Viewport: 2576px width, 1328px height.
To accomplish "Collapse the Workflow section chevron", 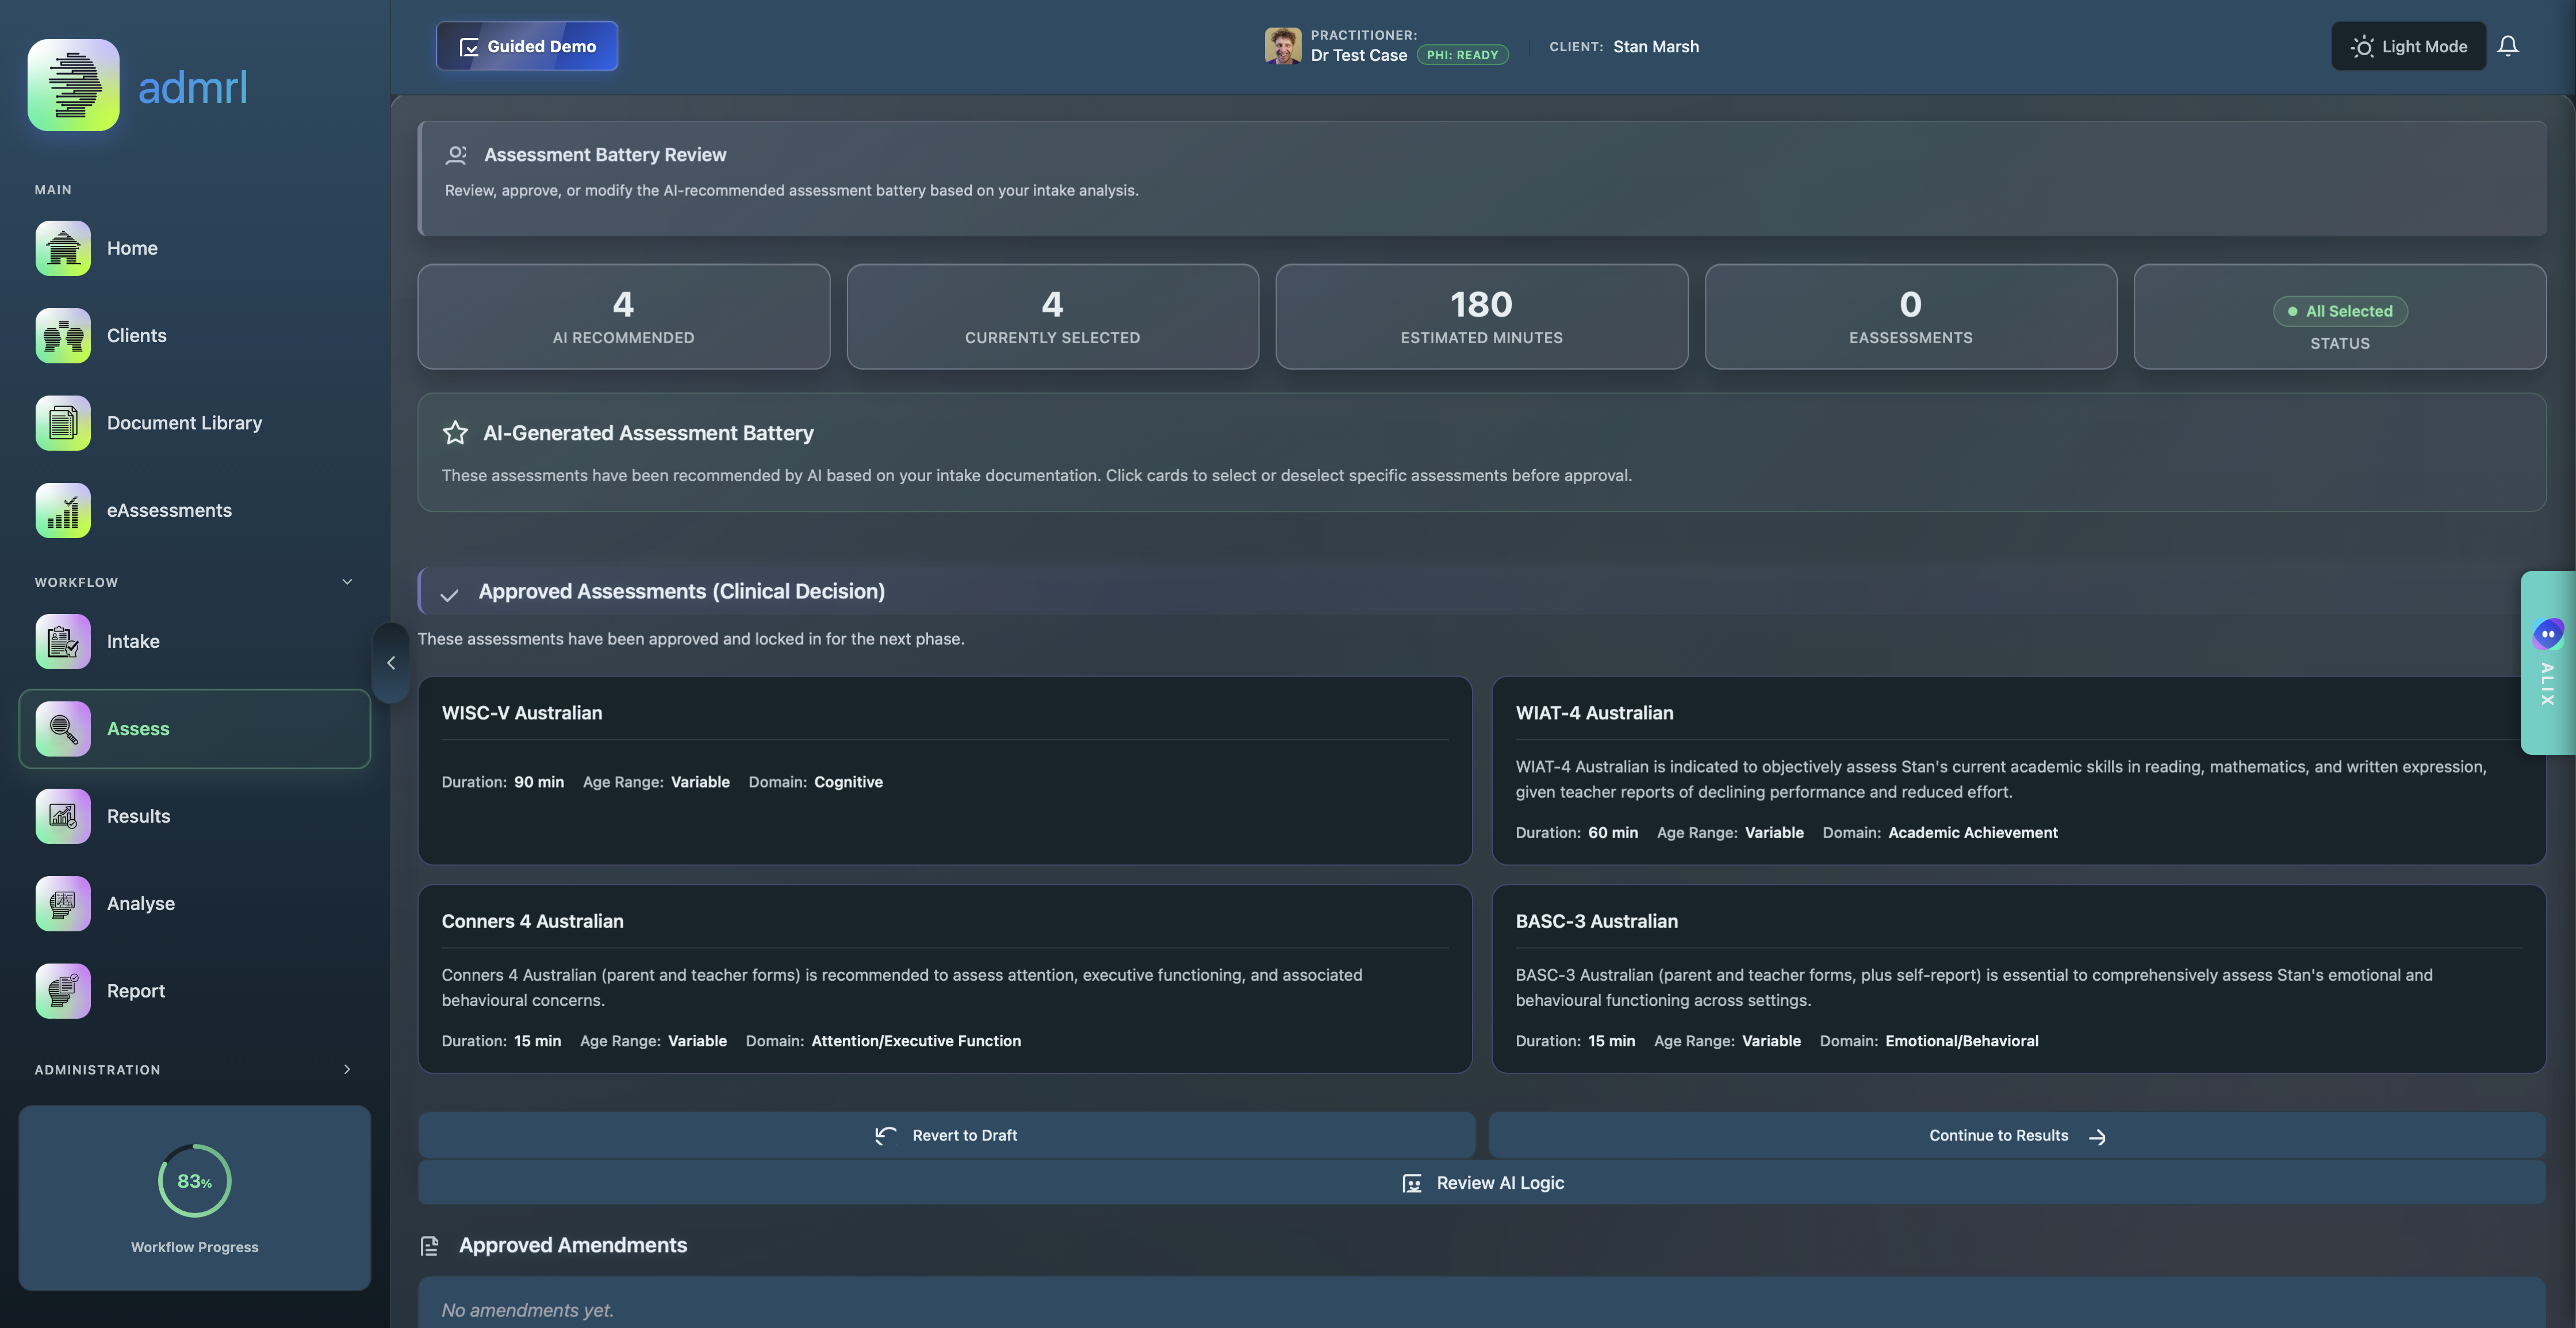I will pos(347,582).
